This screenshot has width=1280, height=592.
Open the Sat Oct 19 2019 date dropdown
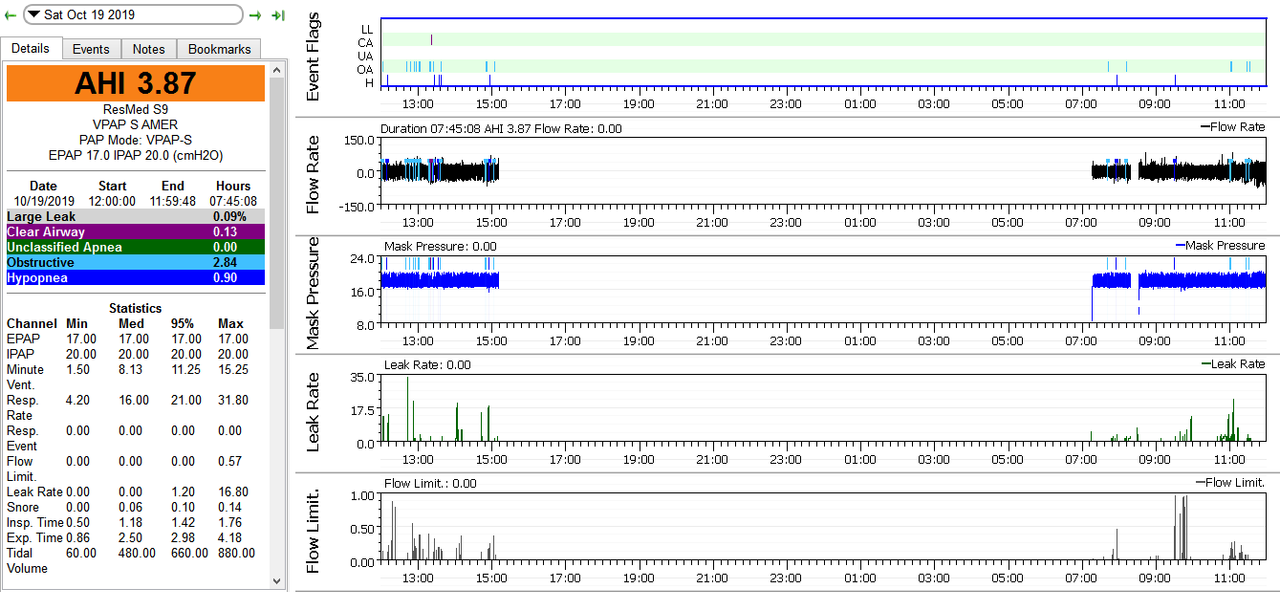pos(132,15)
